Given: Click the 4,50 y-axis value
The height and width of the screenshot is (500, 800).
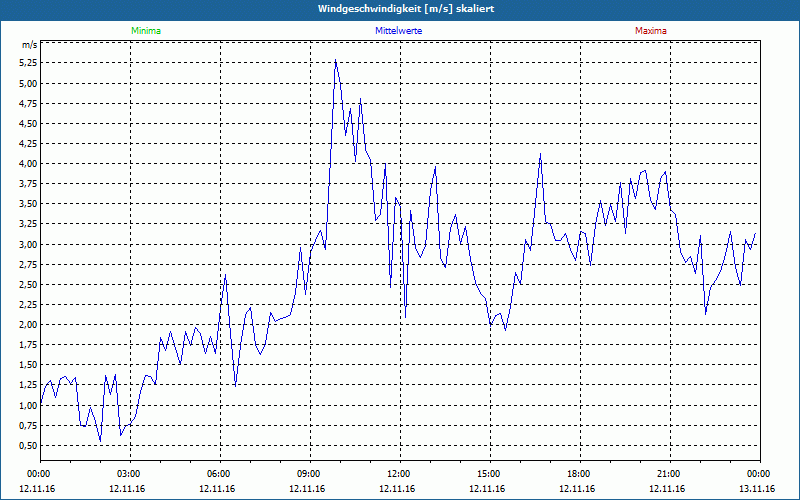Looking at the screenshot, I should coord(29,123).
